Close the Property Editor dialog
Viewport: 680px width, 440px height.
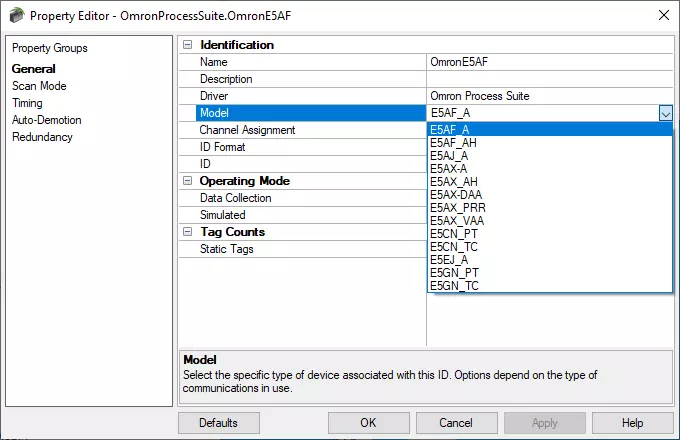pyautogui.click(x=664, y=16)
